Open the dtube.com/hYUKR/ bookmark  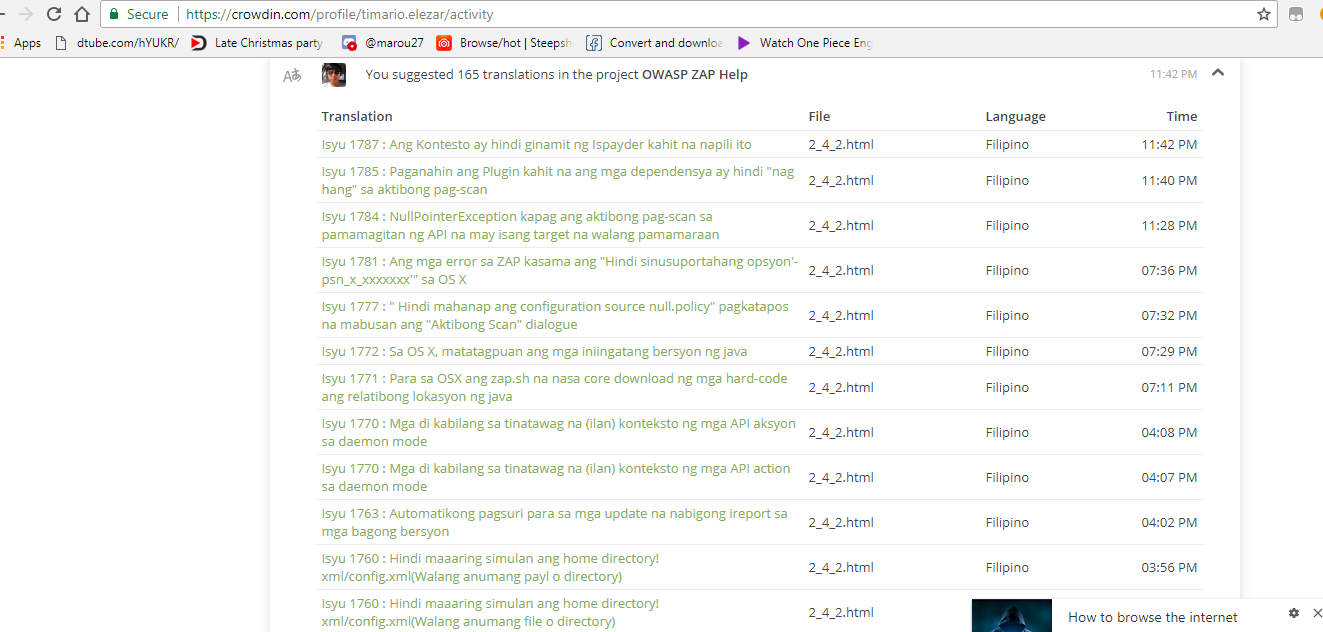click(117, 43)
